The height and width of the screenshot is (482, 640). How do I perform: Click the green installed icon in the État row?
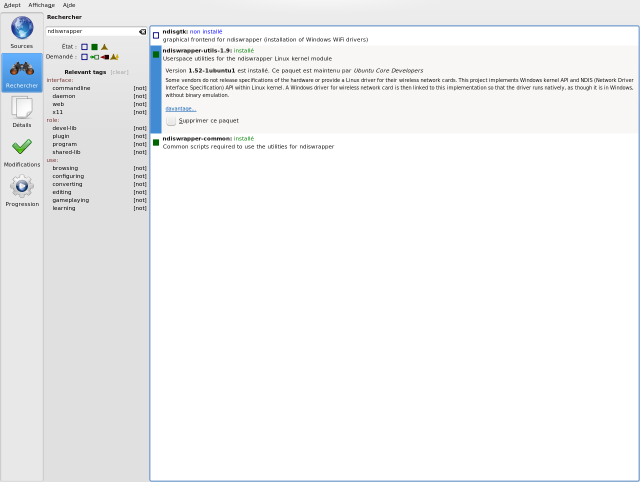pos(94,47)
